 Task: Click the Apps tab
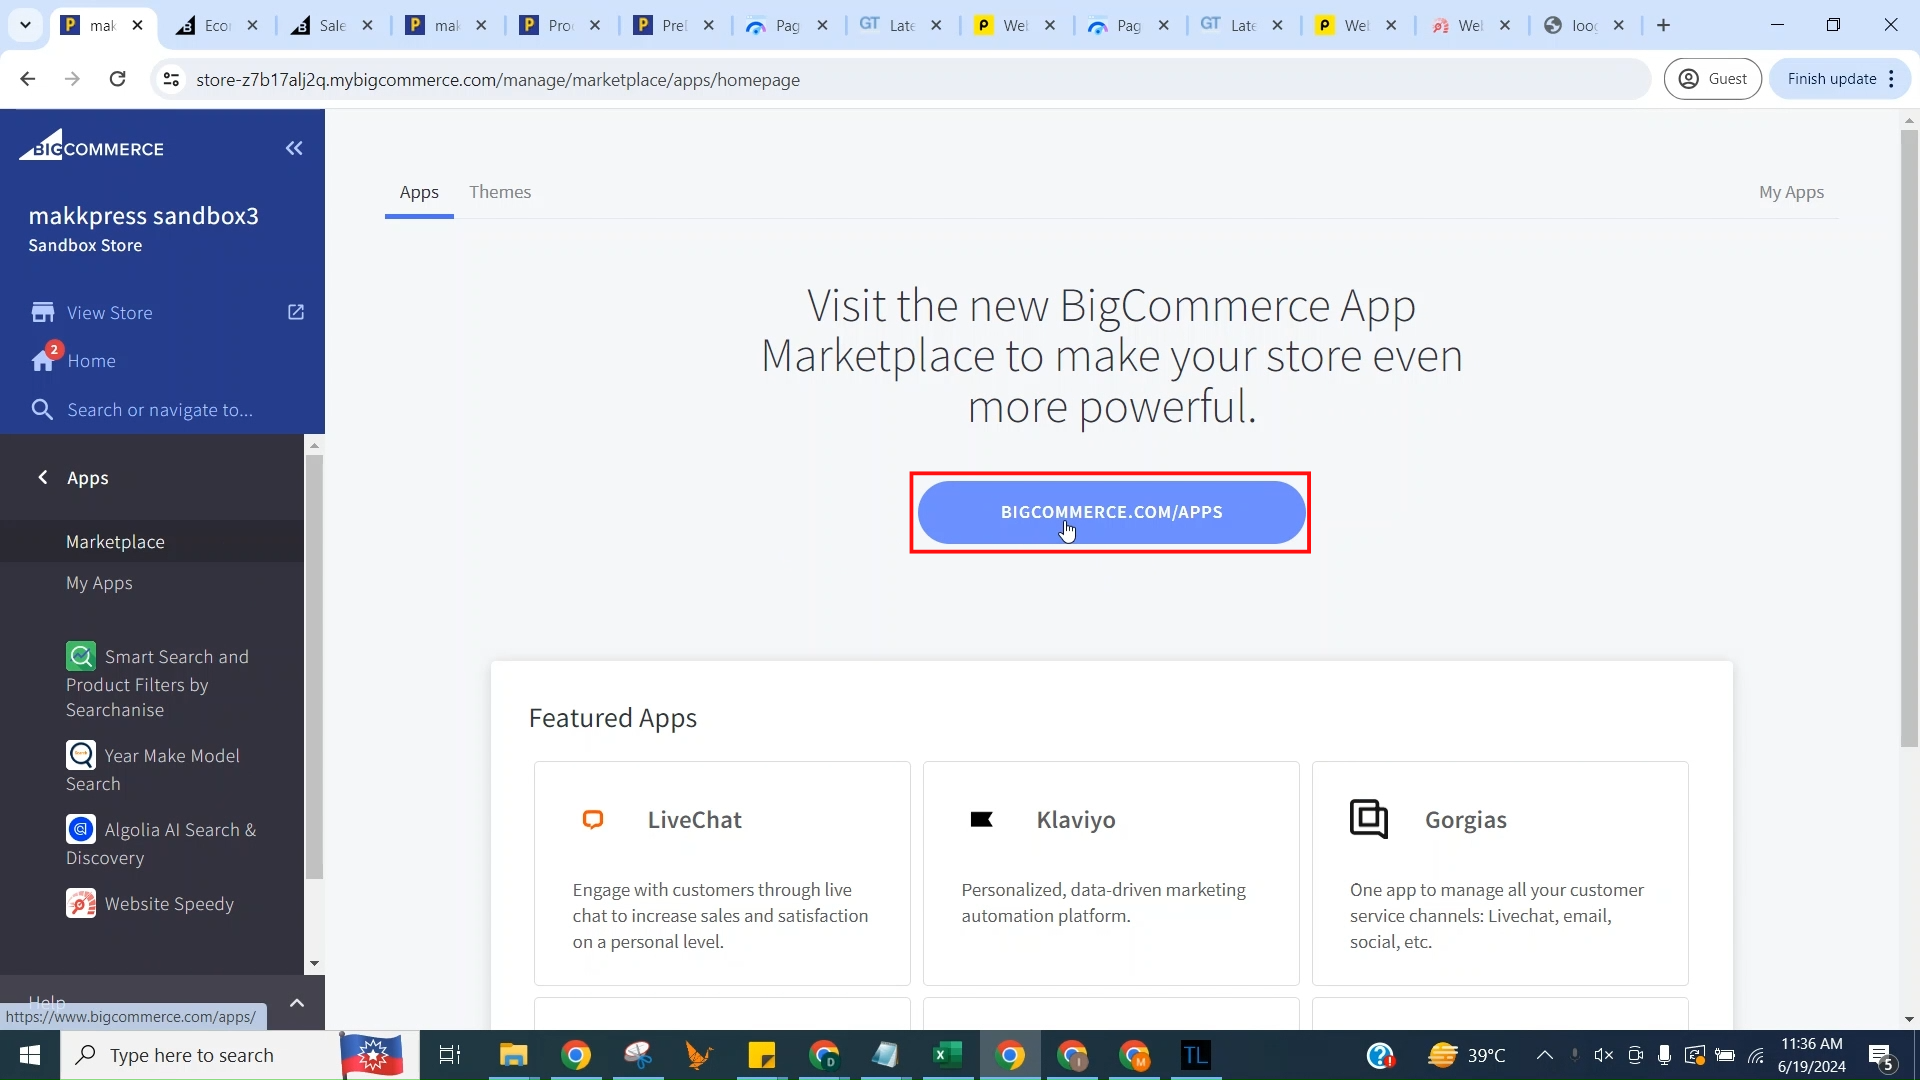click(x=419, y=191)
